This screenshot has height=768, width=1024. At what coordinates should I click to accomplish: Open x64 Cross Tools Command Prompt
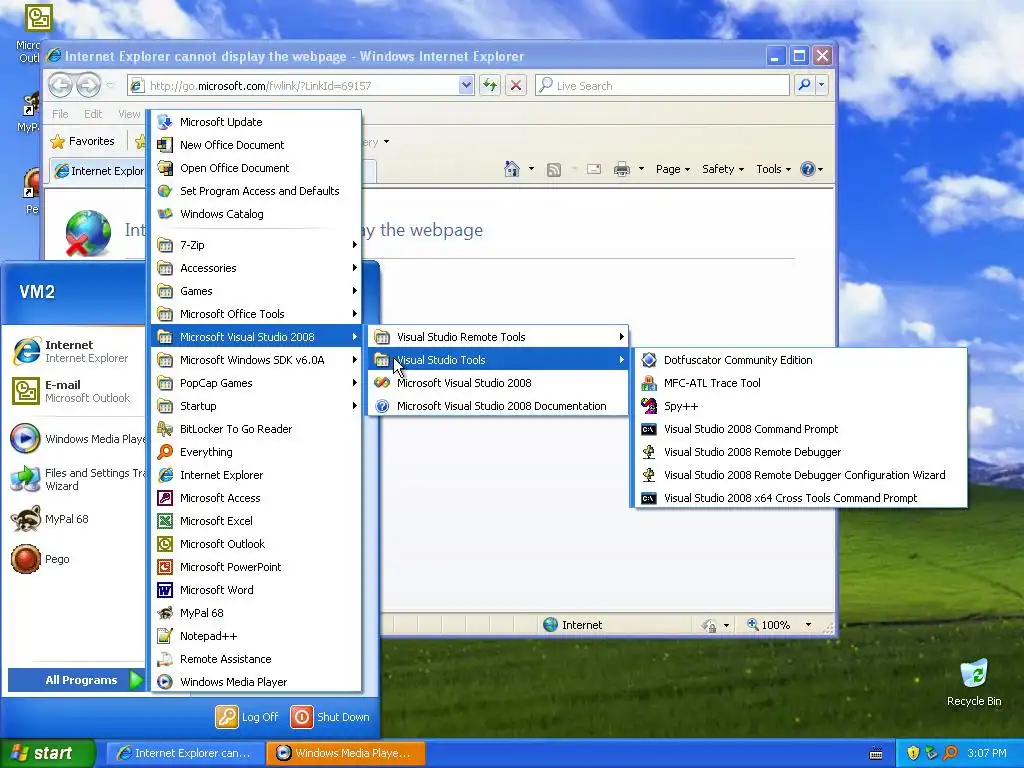[801, 498]
